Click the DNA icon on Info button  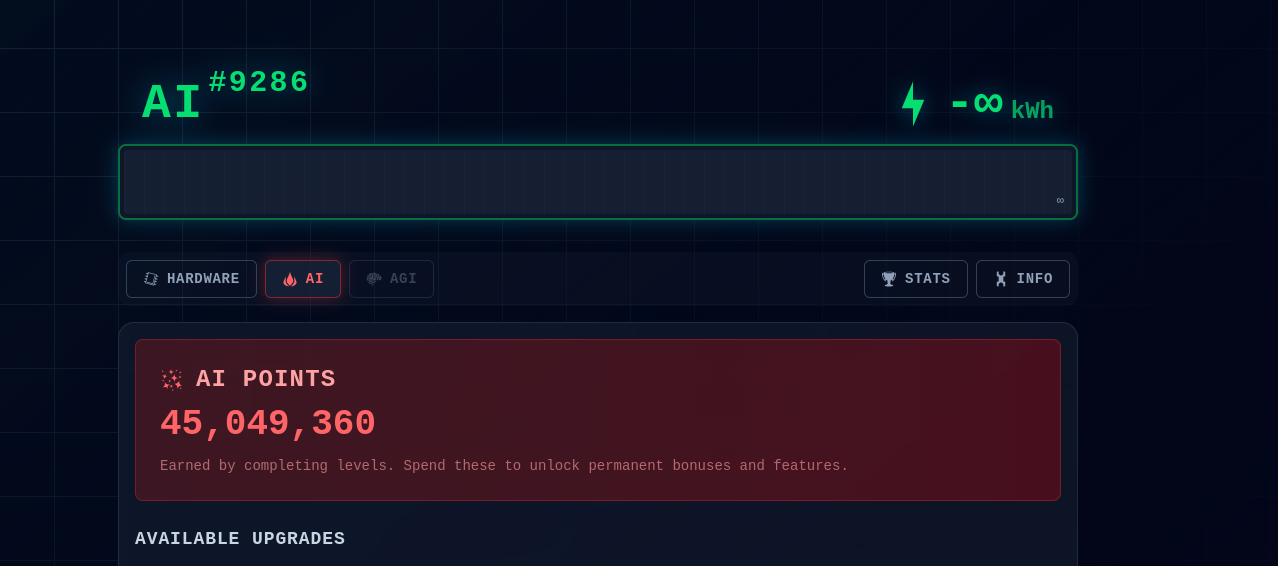tap(1001, 279)
